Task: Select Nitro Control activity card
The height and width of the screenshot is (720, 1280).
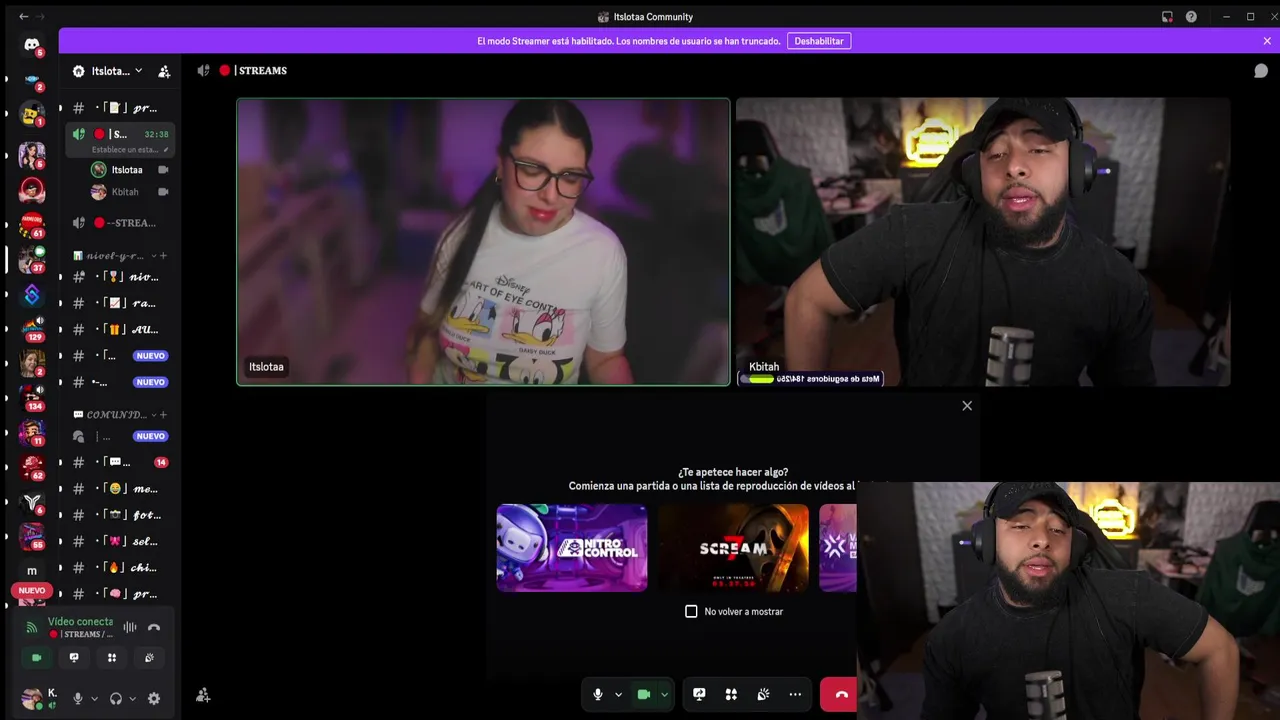Action: (x=572, y=548)
